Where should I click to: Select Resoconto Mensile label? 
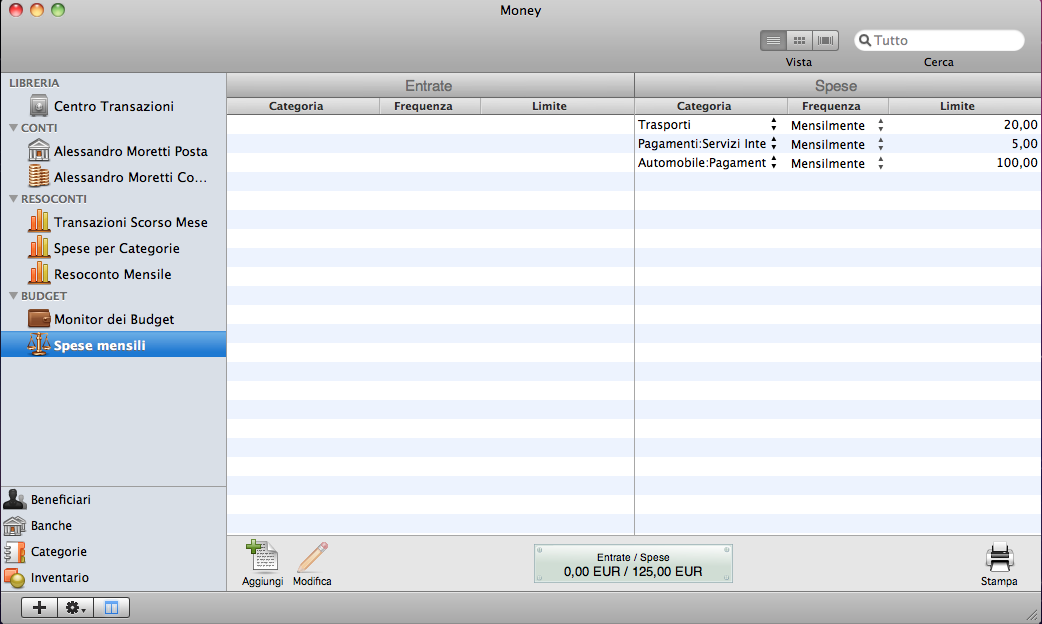tap(113, 274)
